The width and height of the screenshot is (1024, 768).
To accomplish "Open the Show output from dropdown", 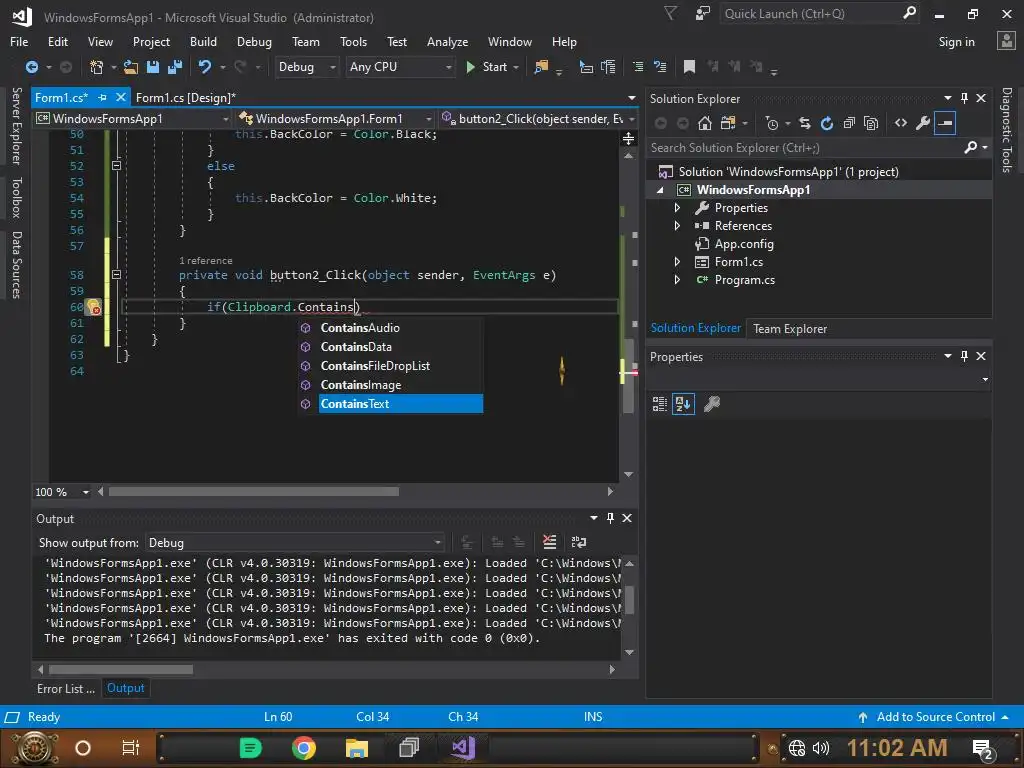I will pyautogui.click(x=295, y=543).
